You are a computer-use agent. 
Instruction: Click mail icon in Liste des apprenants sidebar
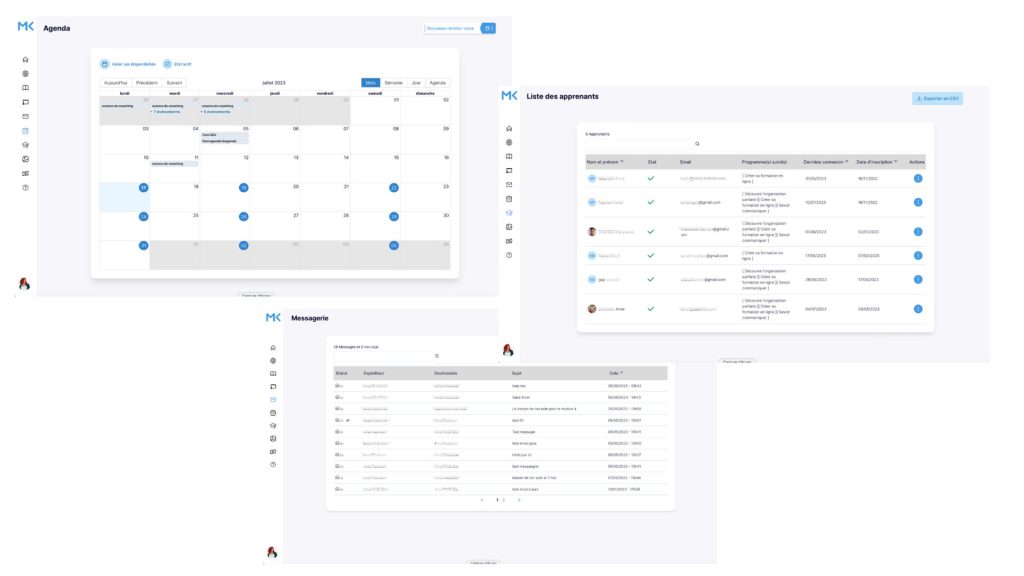(x=509, y=185)
